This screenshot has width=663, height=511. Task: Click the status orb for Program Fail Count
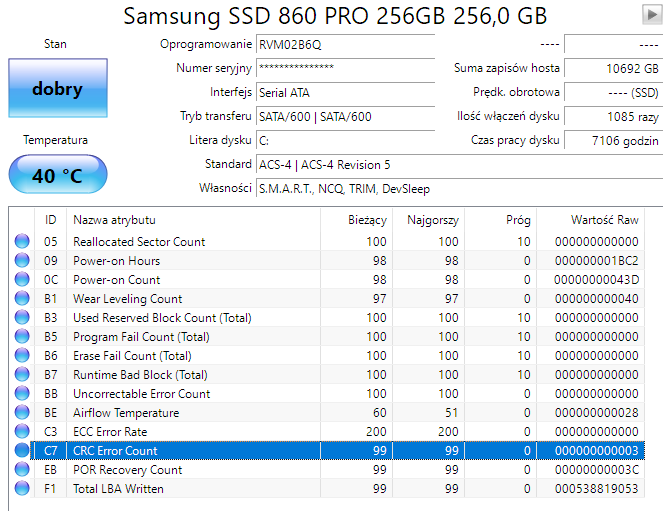[x=22, y=336]
